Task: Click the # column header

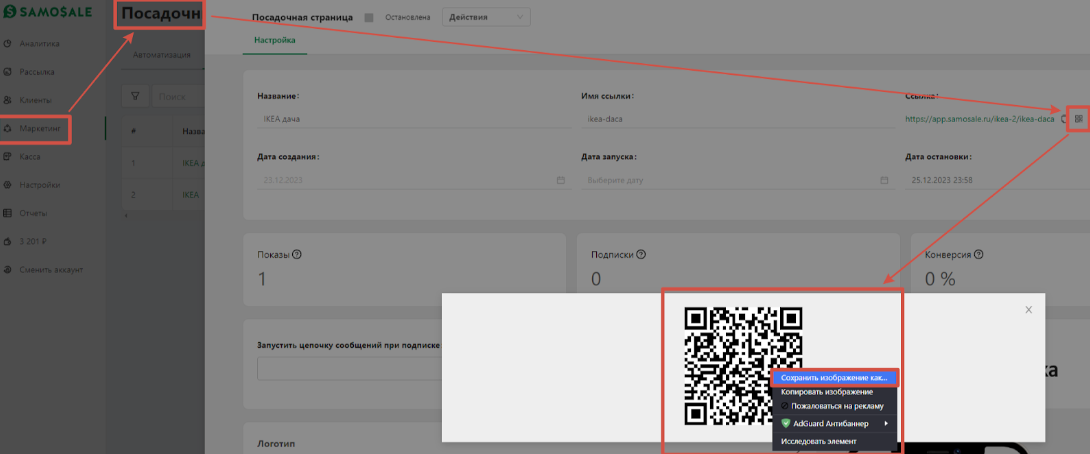Action: point(133,131)
